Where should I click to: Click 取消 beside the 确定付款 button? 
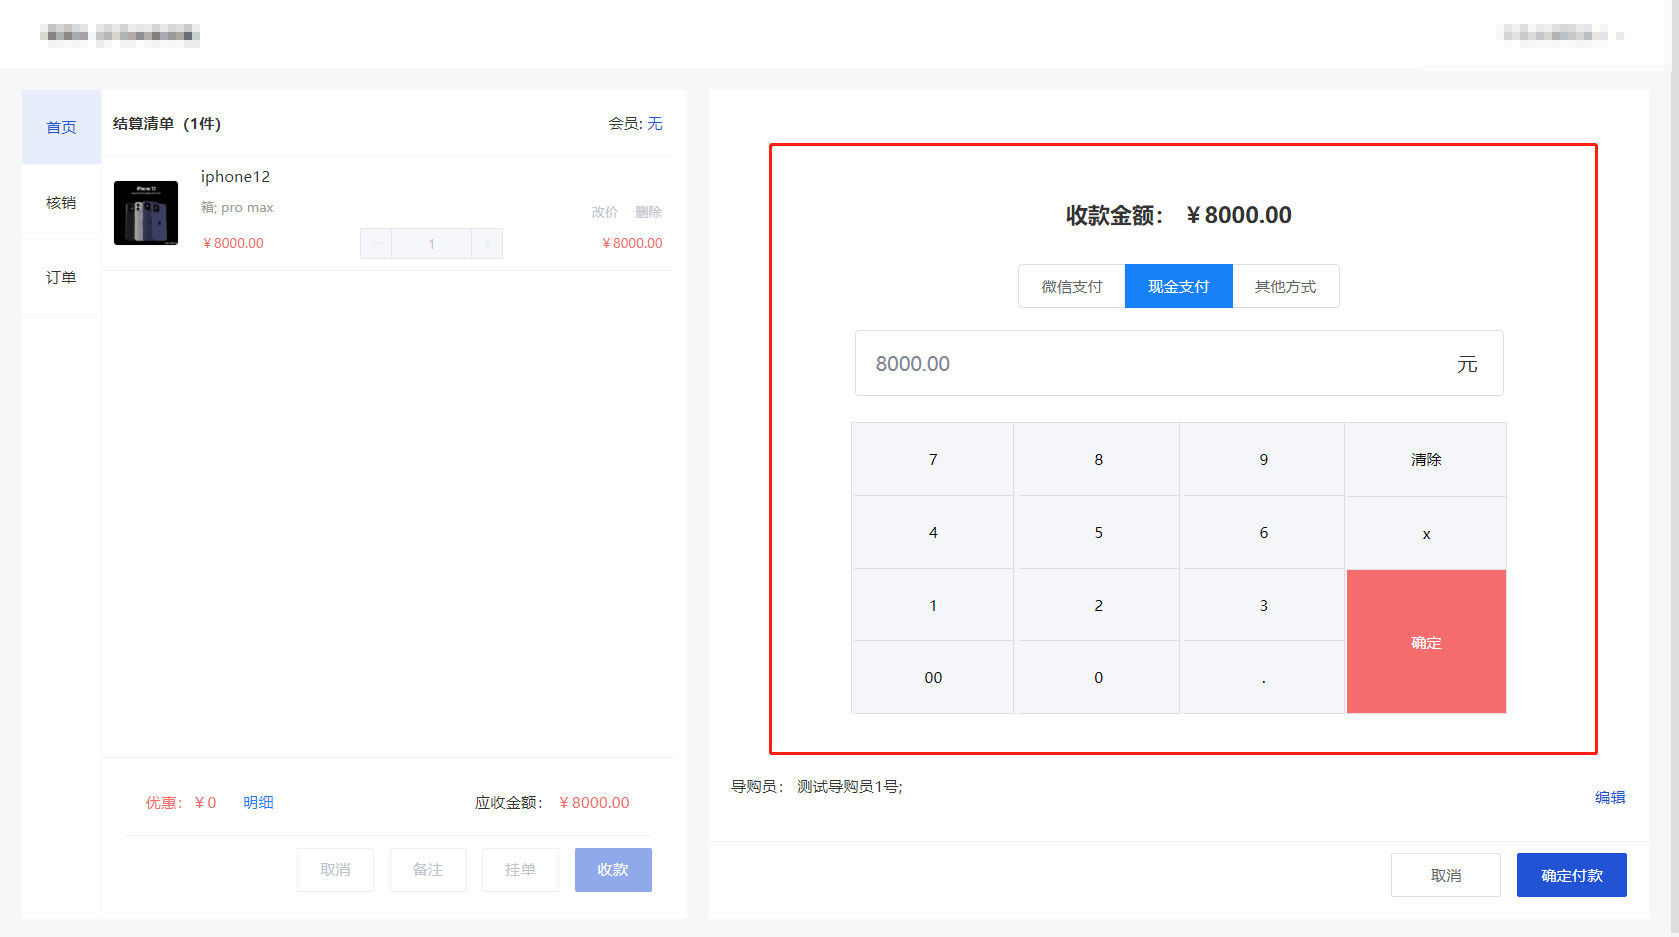(1445, 875)
